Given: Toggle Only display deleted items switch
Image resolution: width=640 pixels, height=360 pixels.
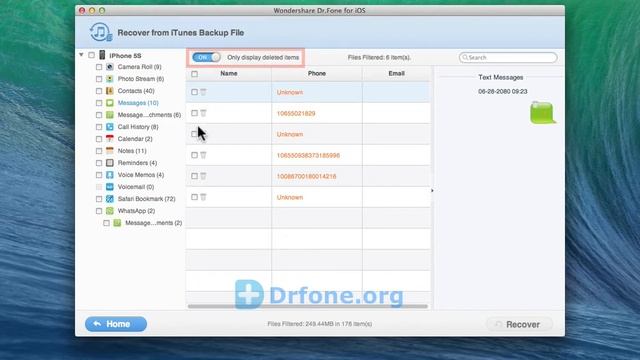Looking at the screenshot, I should 206,57.
